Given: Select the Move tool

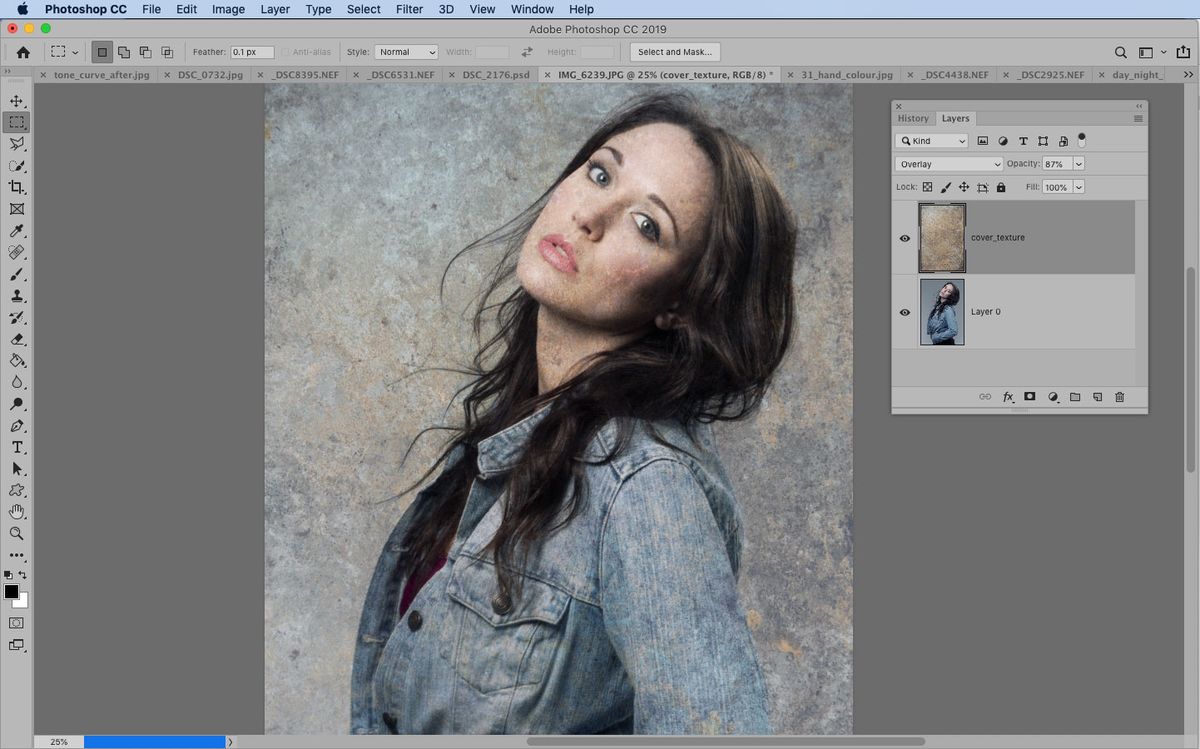Looking at the screenshot, I should (x=17, y=101).
